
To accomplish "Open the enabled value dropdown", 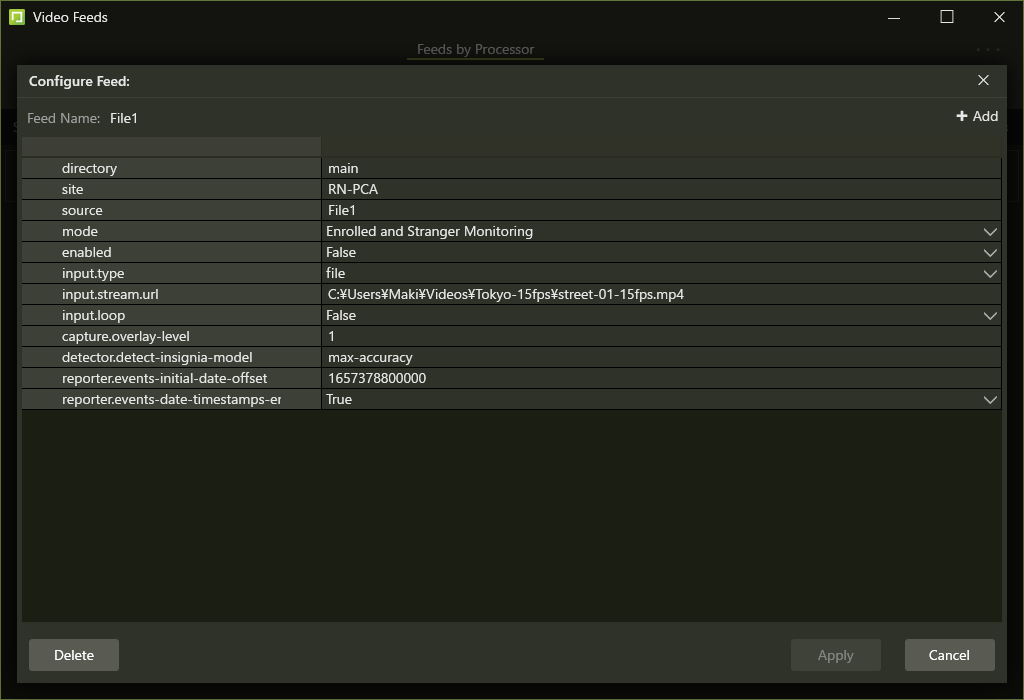I will [990, 252].
